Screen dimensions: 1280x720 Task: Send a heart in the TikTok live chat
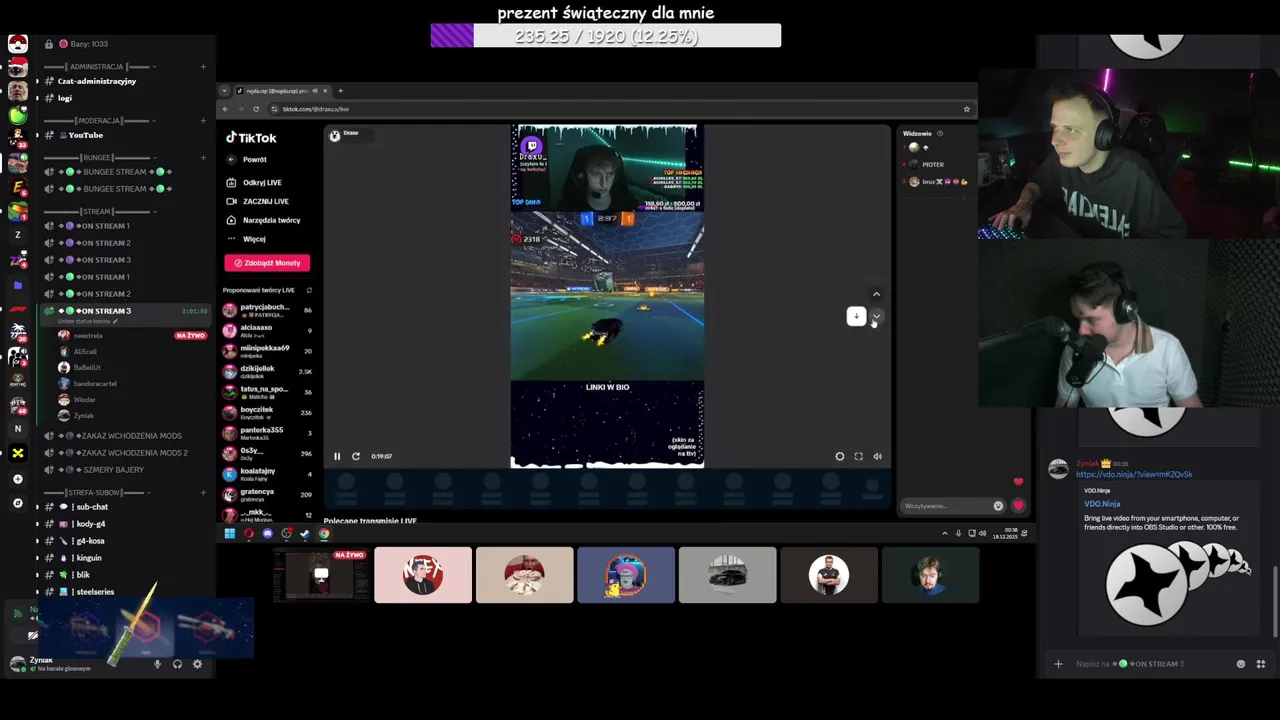click(x=1018, y=506)
